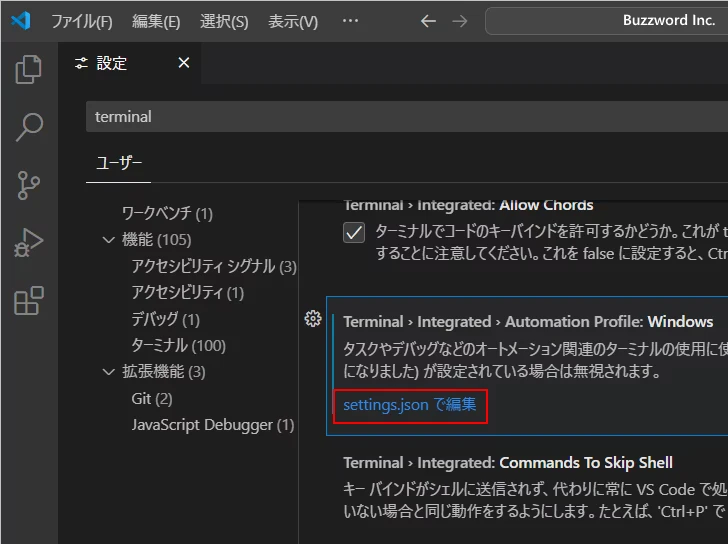
Task: Go forward with the right arrow
Action: (x=460, y=21)
